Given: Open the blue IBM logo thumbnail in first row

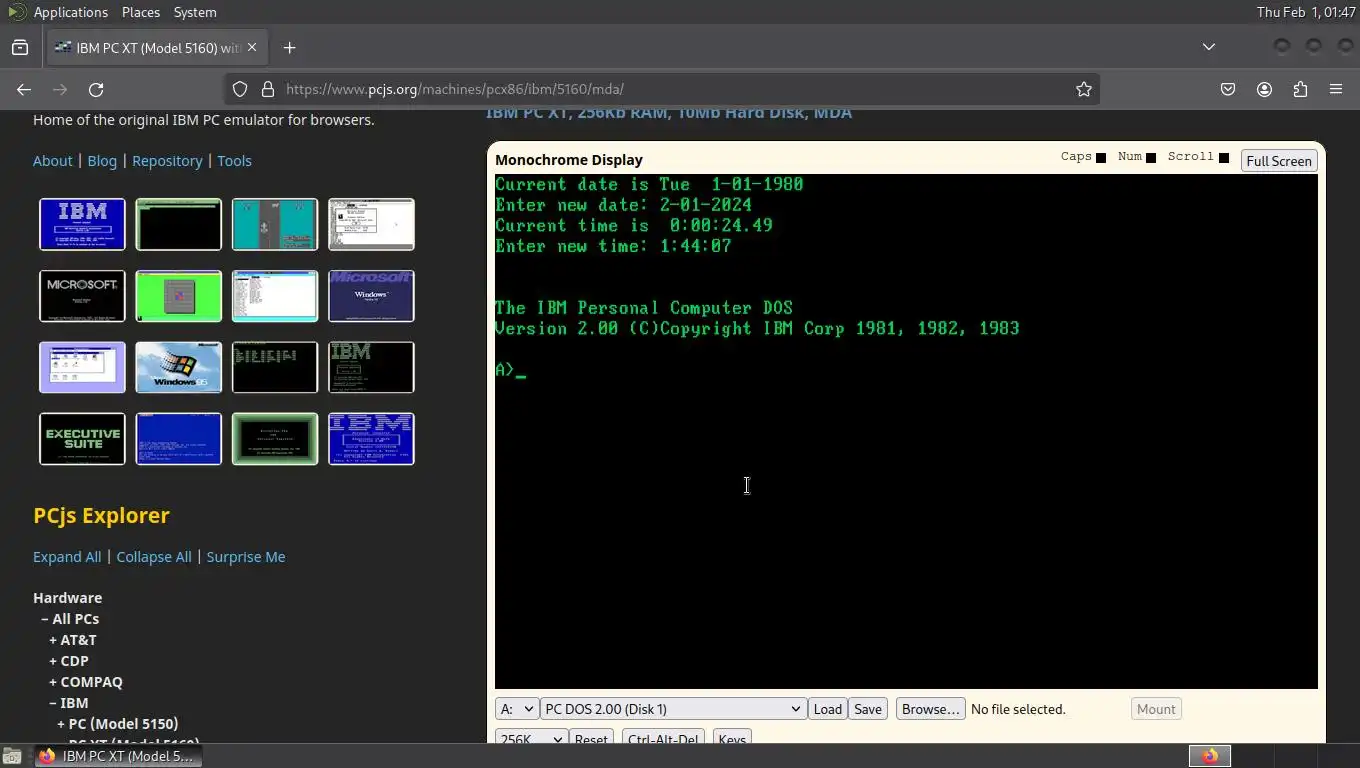Looking at the screenshot, I should [82, 224].
